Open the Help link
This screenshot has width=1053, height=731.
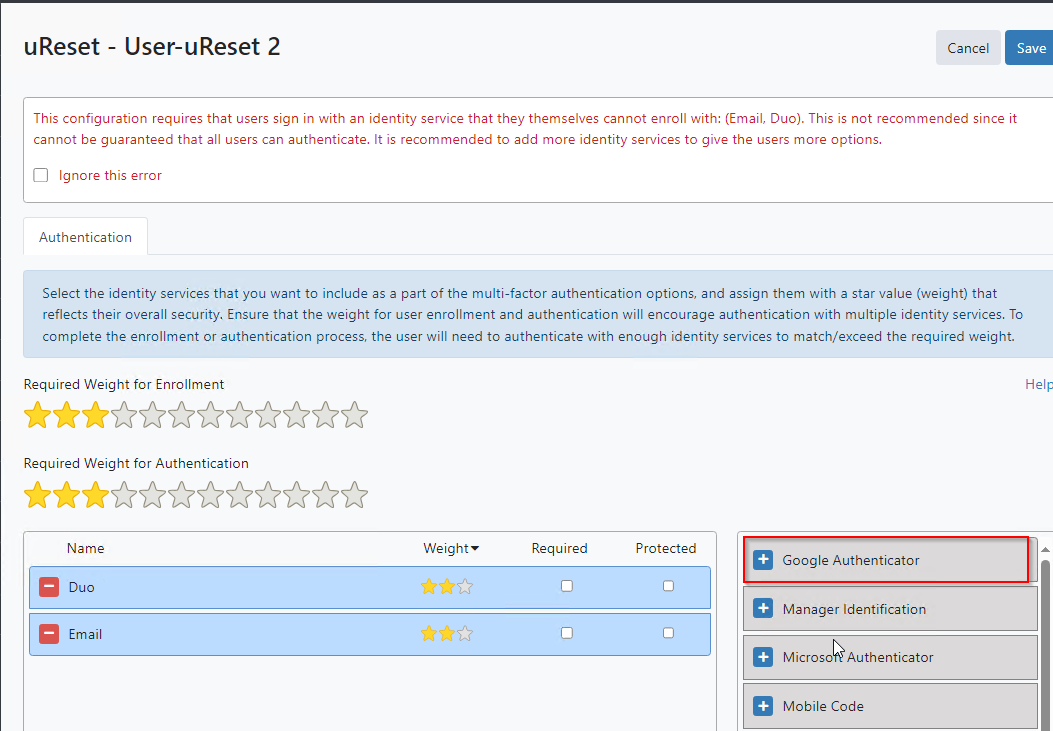[x=1038, y=384]
